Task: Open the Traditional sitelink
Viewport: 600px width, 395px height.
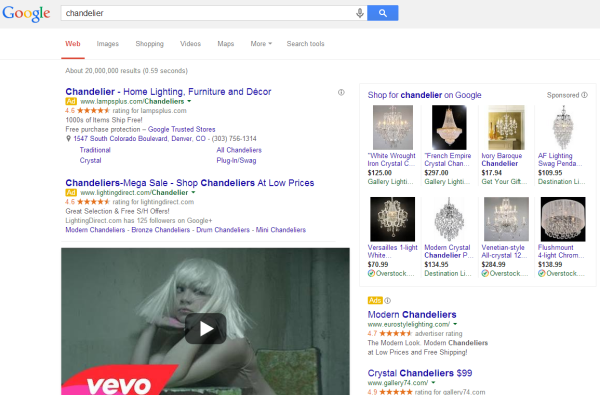Action: pos(95,150)
